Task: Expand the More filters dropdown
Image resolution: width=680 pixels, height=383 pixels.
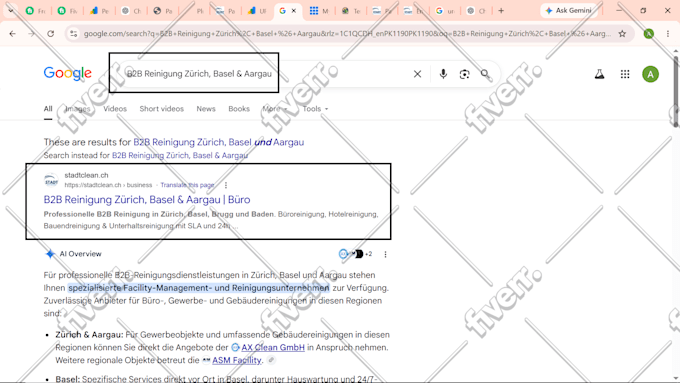Action: [275, 109]
